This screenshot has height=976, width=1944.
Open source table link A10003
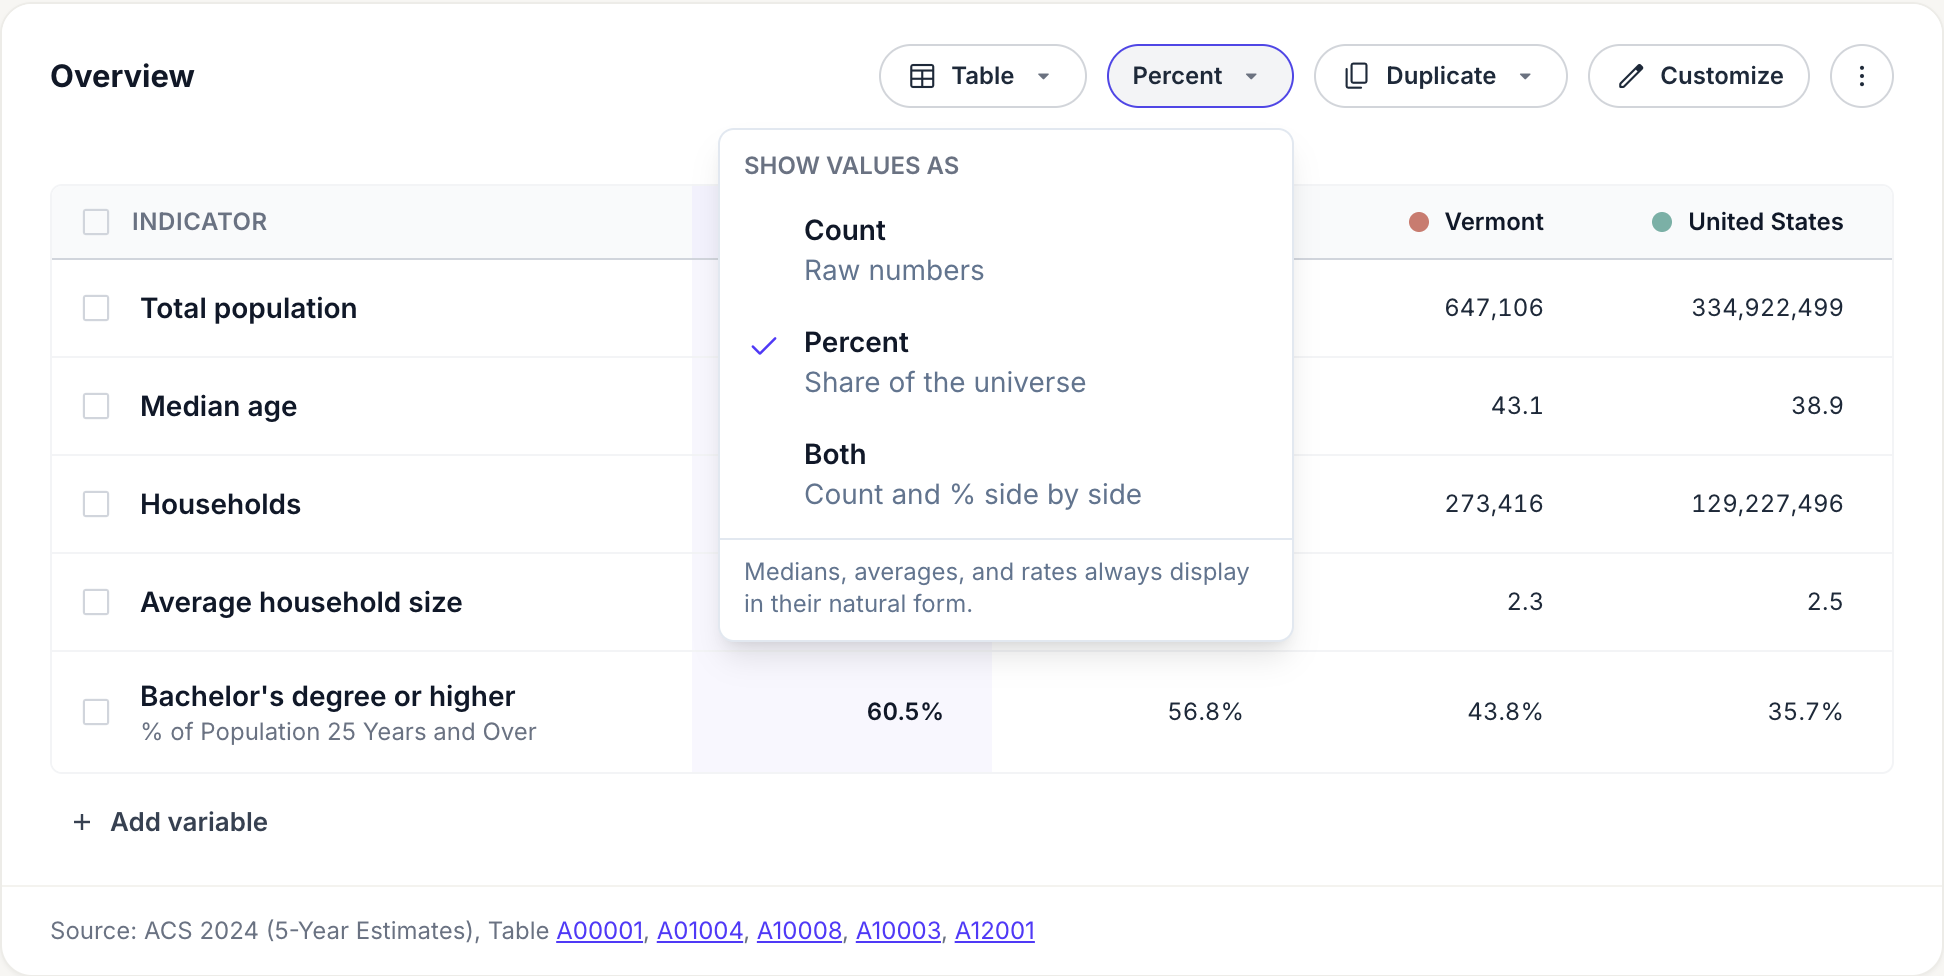click(x=898, y=931)
